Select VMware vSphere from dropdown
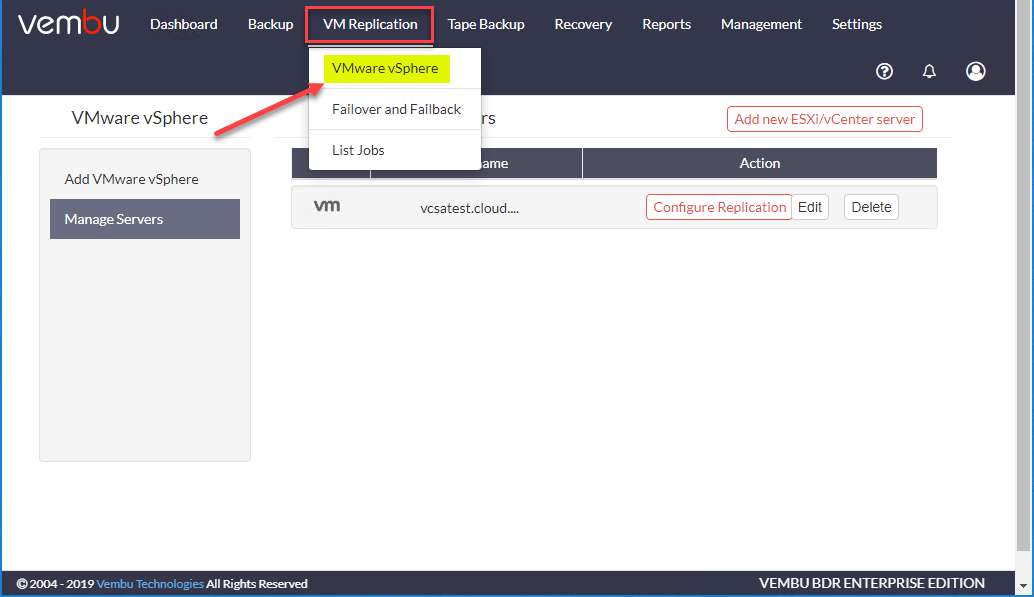 click(386, 69)
